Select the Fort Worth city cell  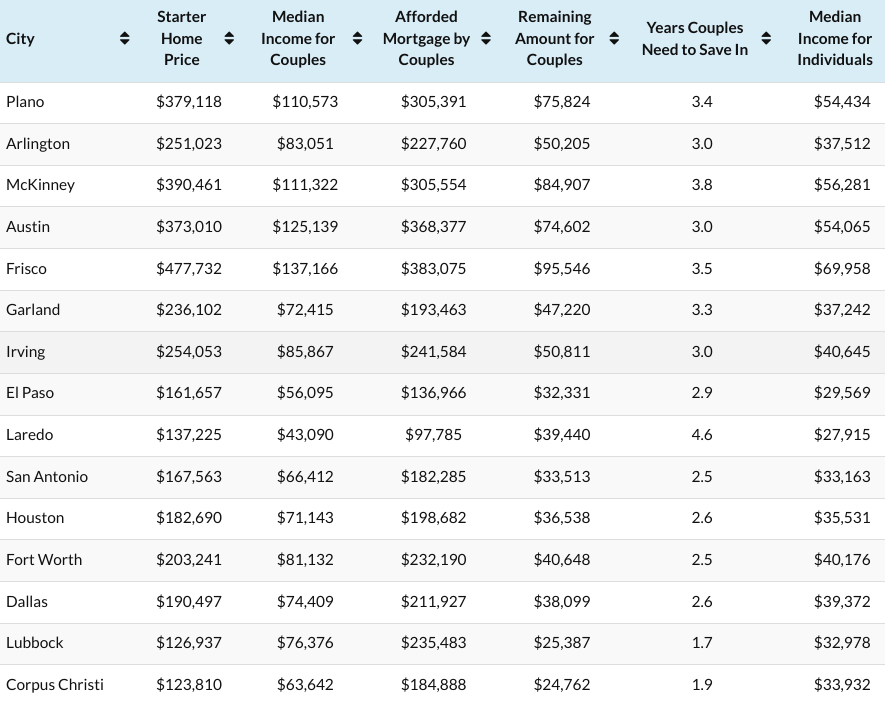coord(44,560)
